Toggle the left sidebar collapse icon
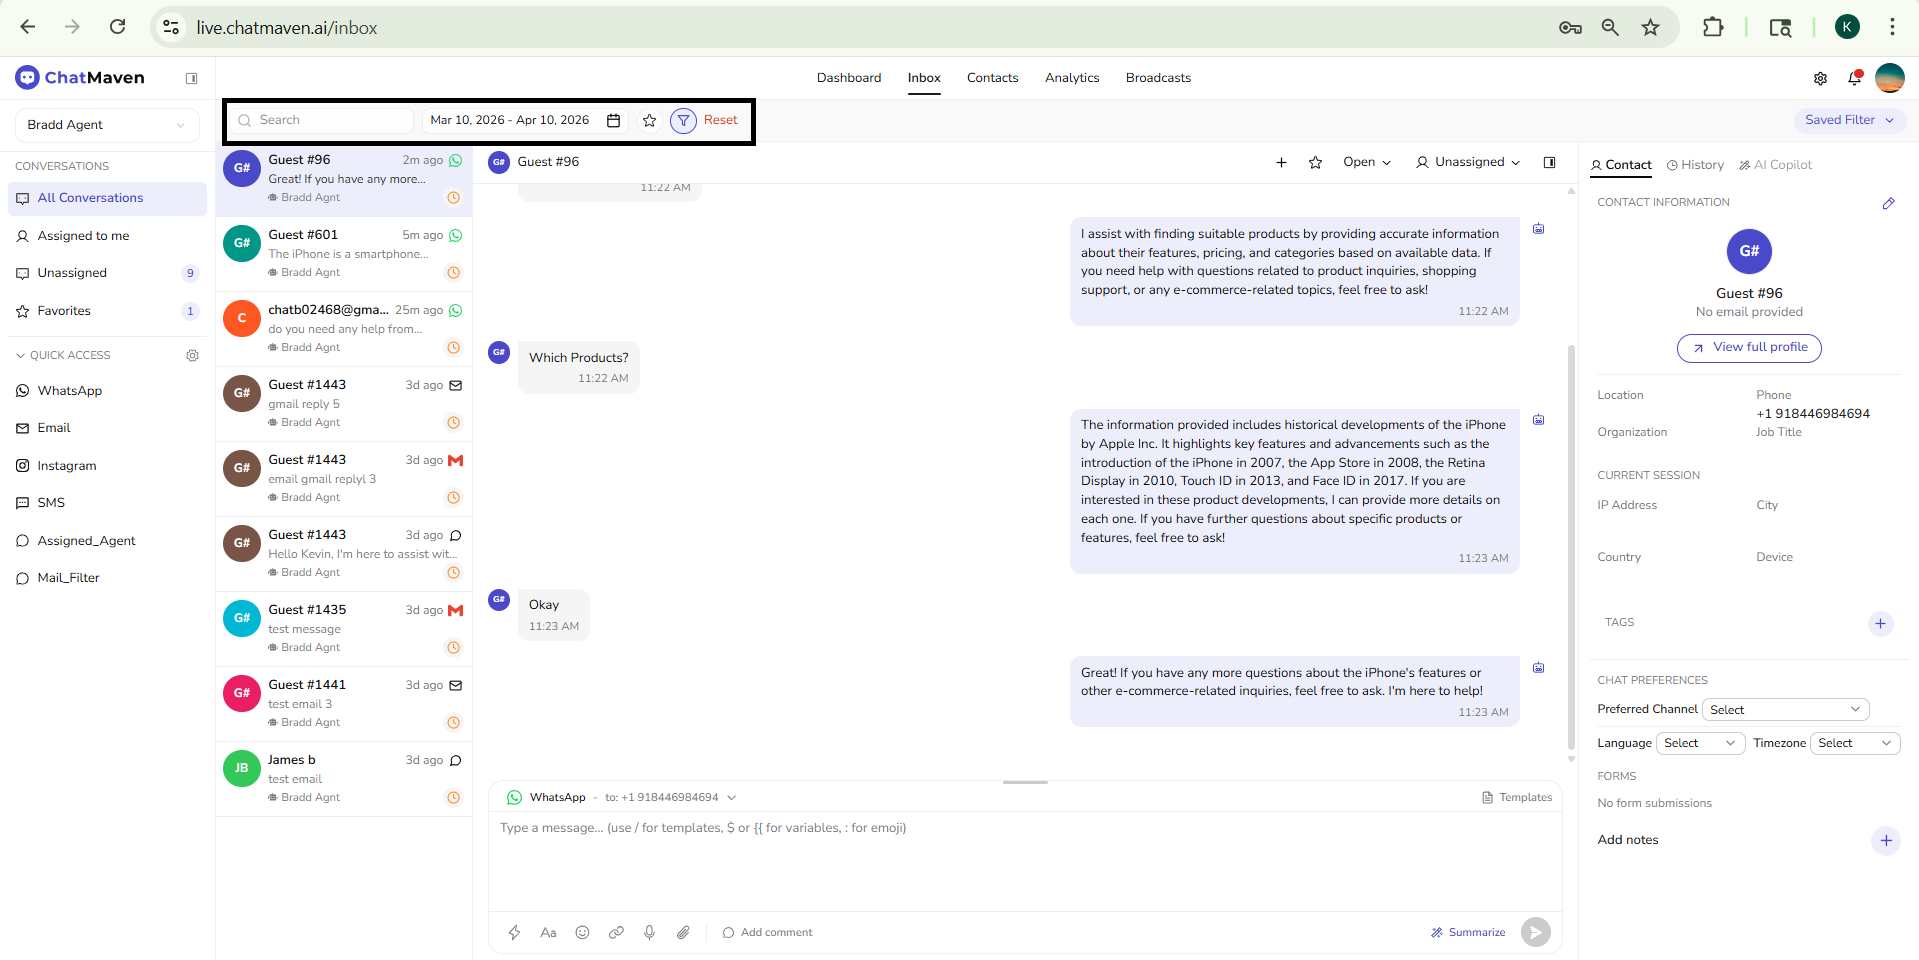 pyautogui.click(x=191, y=78)
